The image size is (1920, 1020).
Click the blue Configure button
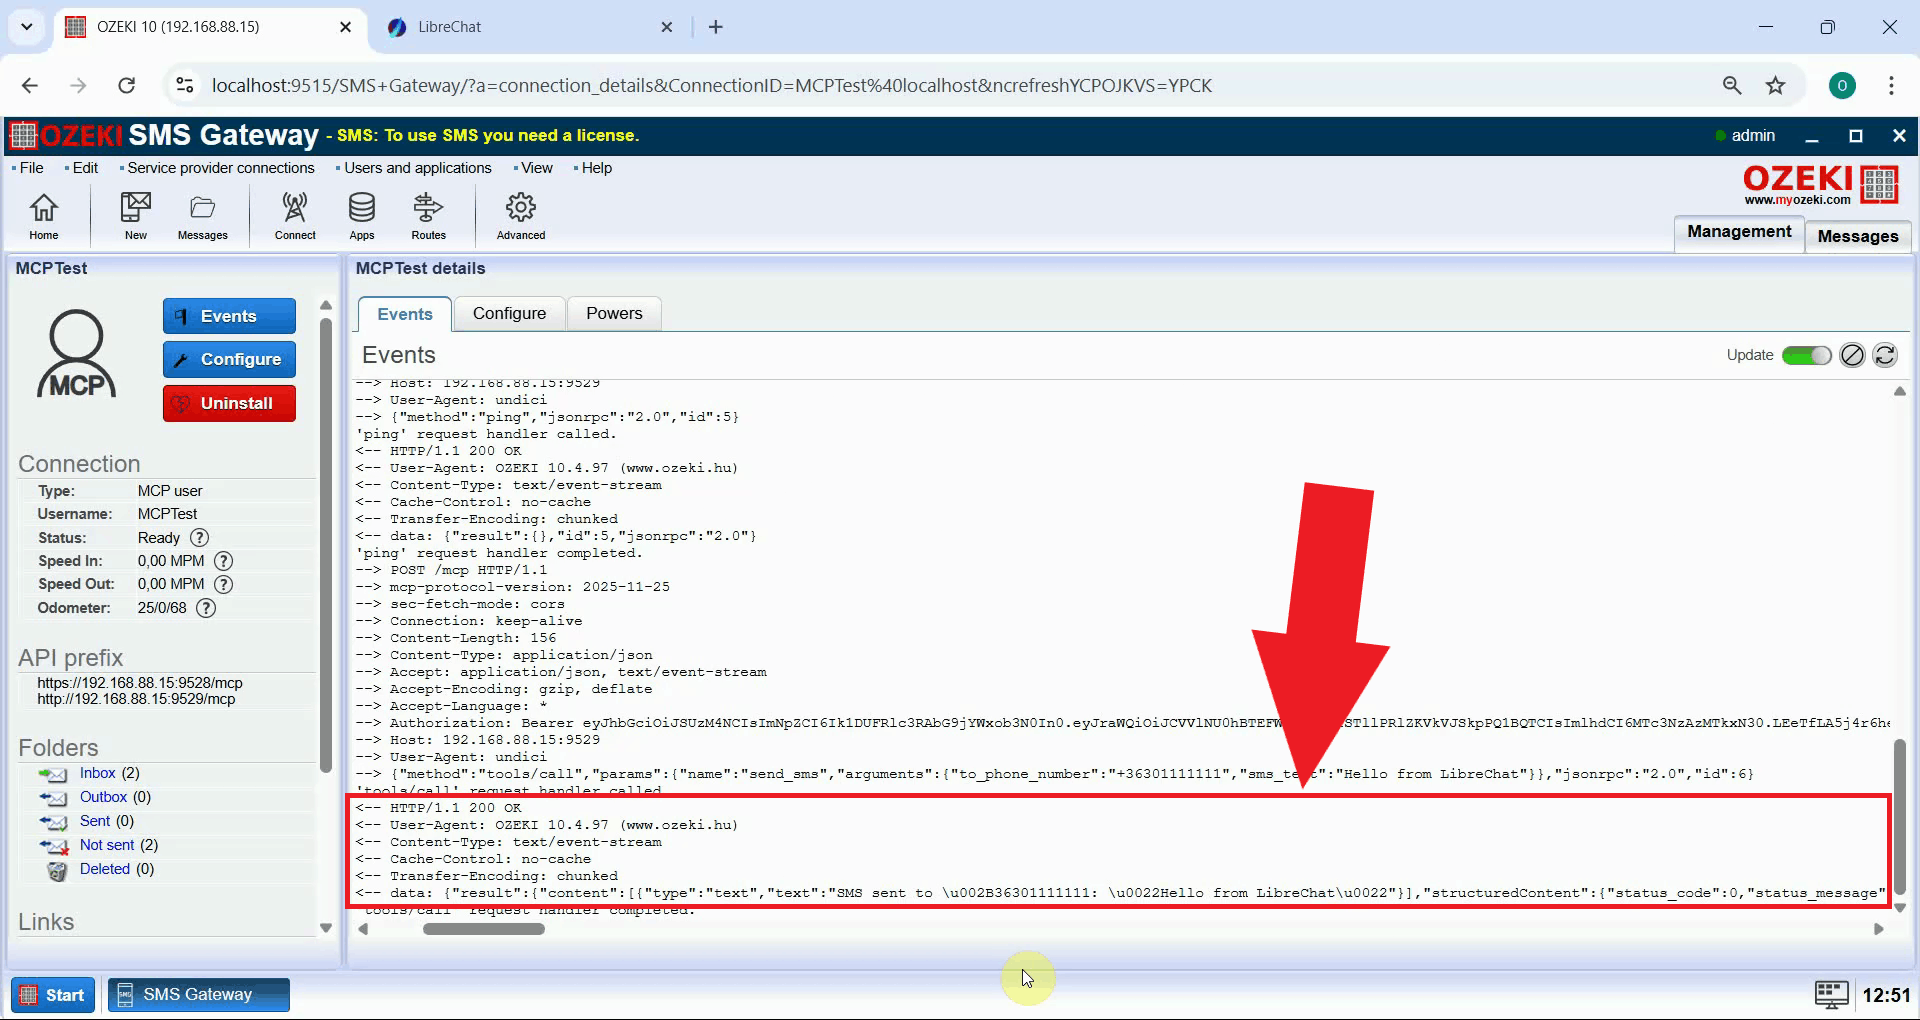[229, 359]
